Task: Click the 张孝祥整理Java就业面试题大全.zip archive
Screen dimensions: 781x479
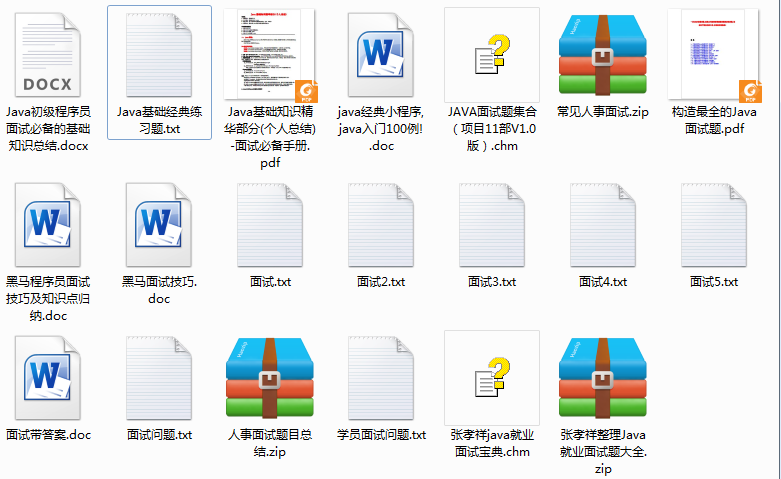Action: tap(603, 378)
